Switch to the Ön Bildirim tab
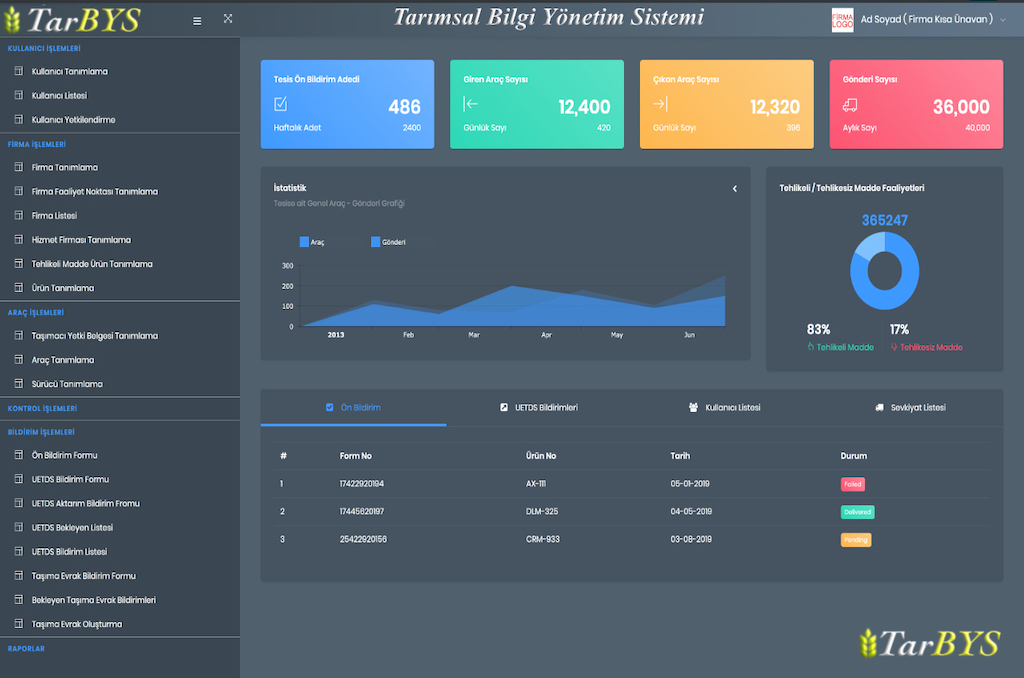 [x=353, y=408]
